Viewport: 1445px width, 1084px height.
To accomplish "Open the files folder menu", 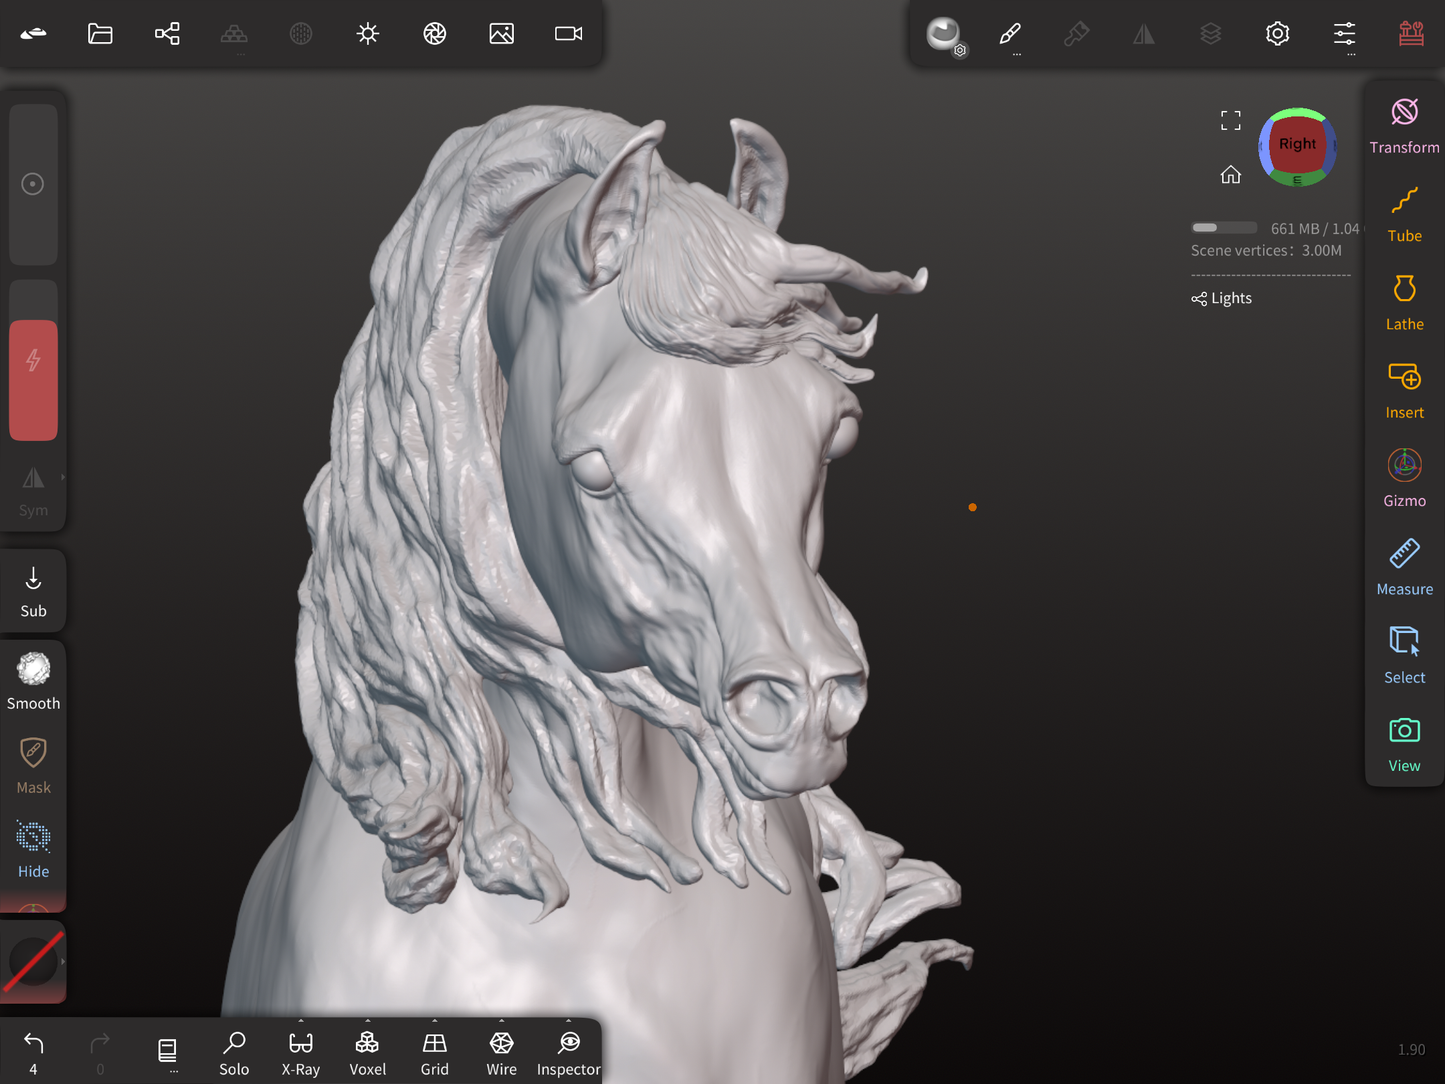I will (100, 34).
